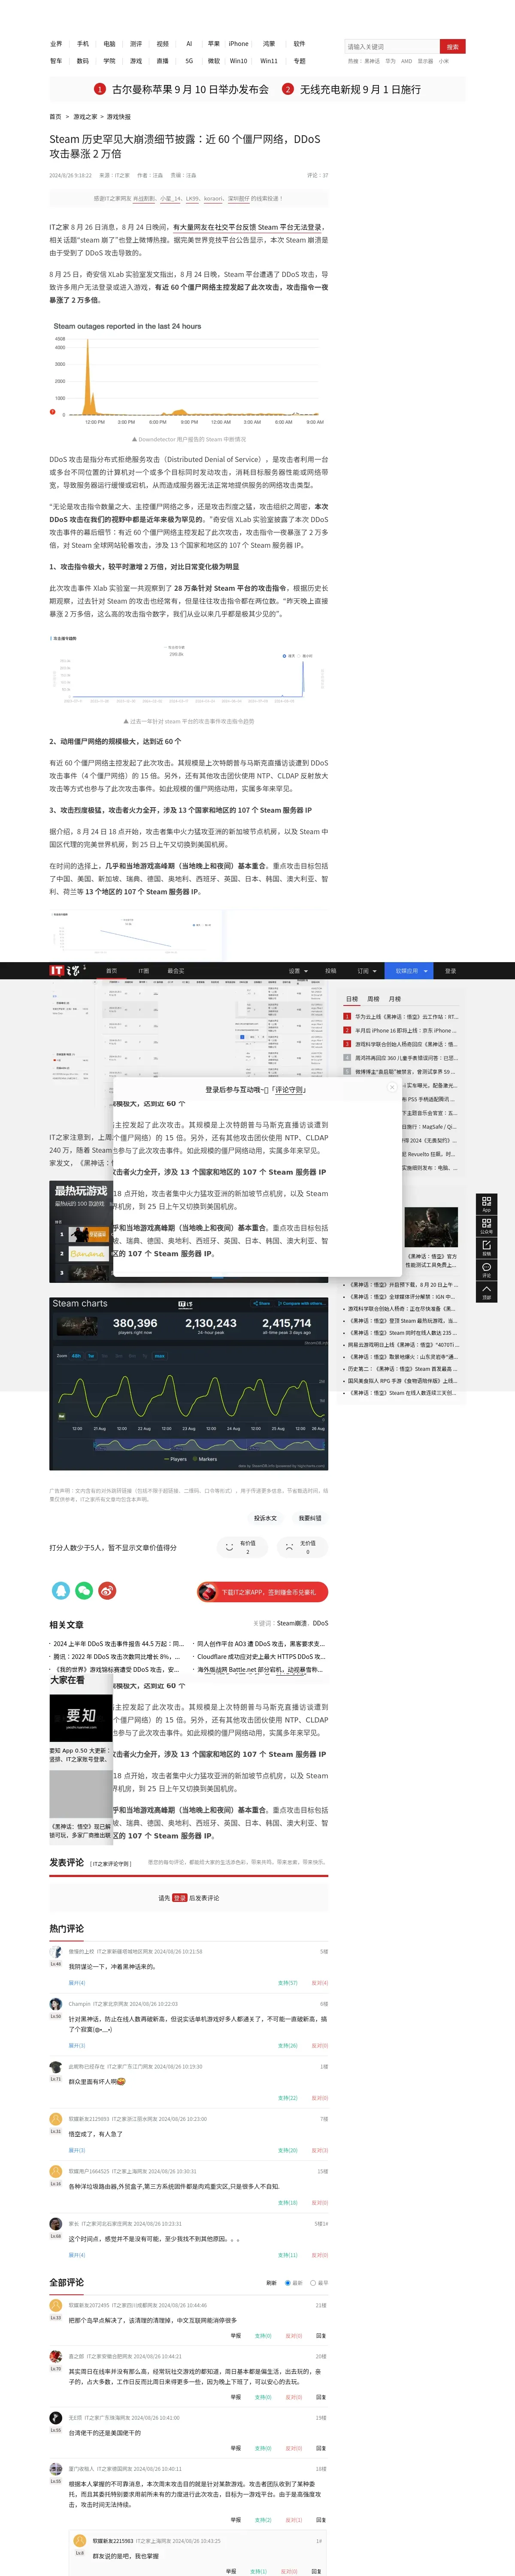Focus the keyword search input field
This screenshot has height=2576, width=515.
pyautogui.click(x=391, y=47)
